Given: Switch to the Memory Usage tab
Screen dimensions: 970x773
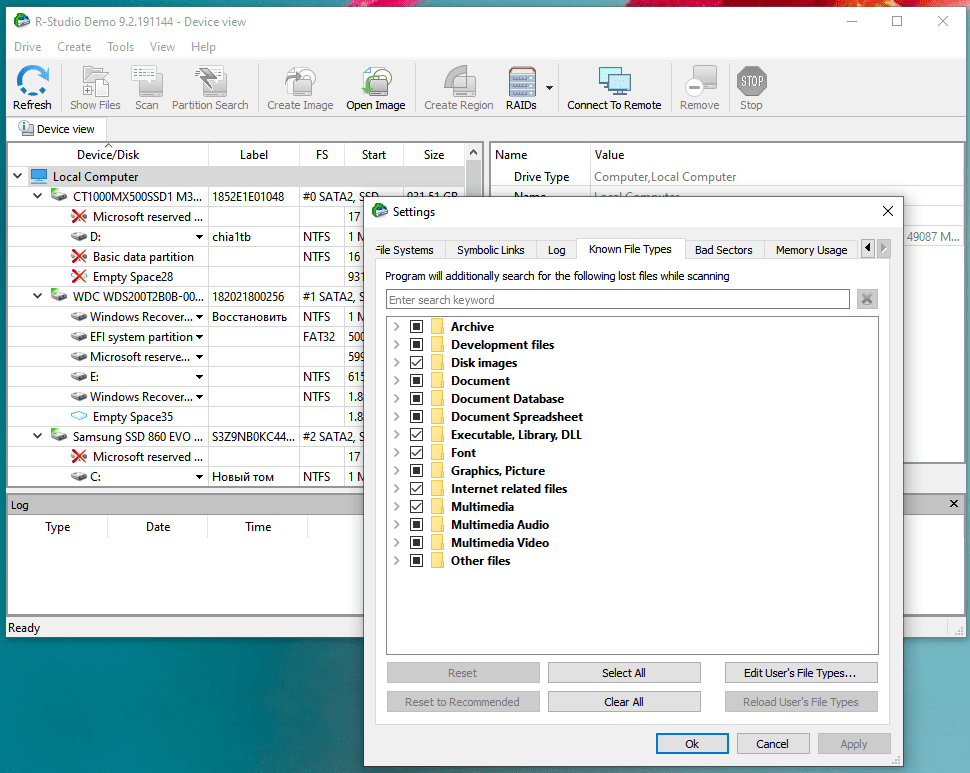Looking at the screenshot, I should [x=811, y=250].
